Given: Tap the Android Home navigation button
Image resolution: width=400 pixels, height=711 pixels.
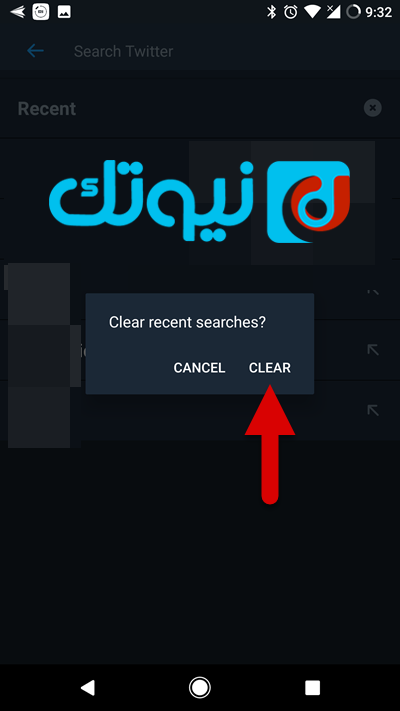Looking at the screenshot, I should [200, 687].
